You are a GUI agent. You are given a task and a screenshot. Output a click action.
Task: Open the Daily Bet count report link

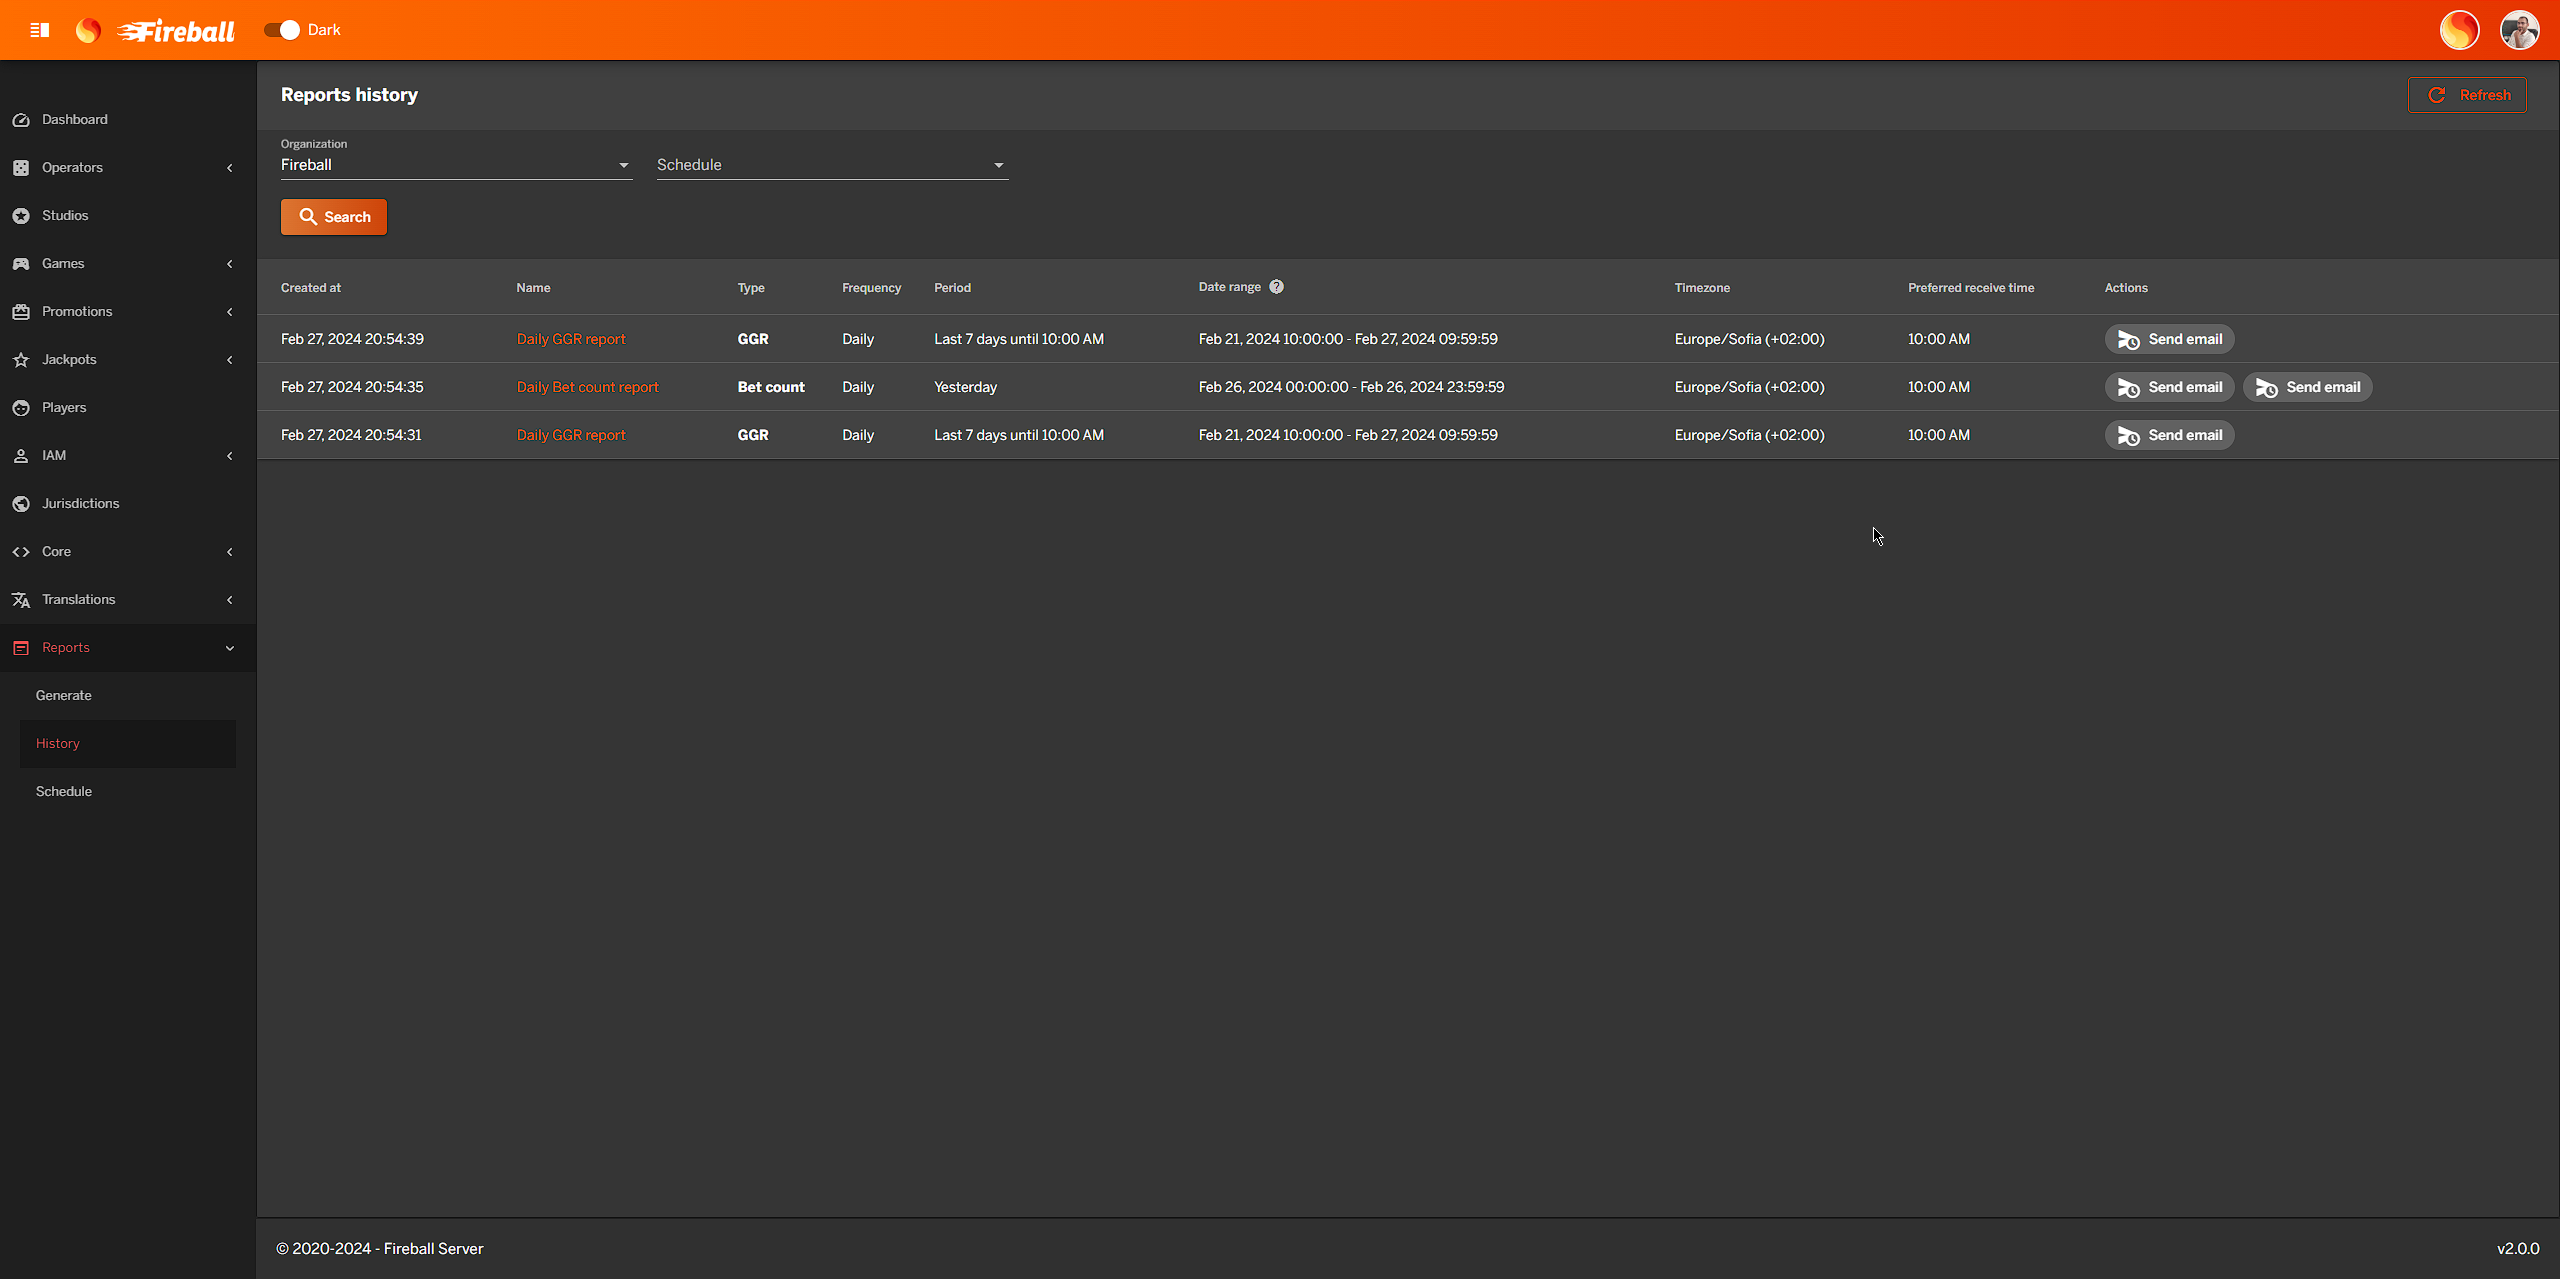(x=587, y=387)
